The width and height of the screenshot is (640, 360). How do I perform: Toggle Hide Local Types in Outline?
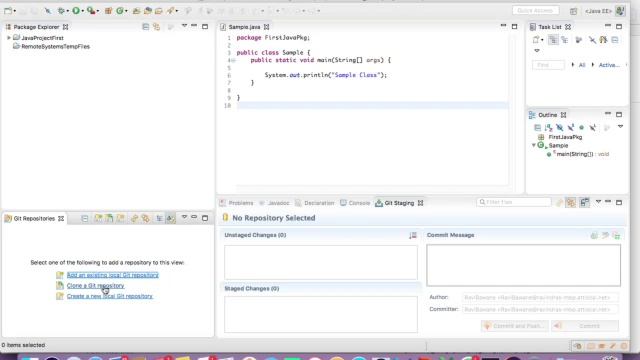593,128
